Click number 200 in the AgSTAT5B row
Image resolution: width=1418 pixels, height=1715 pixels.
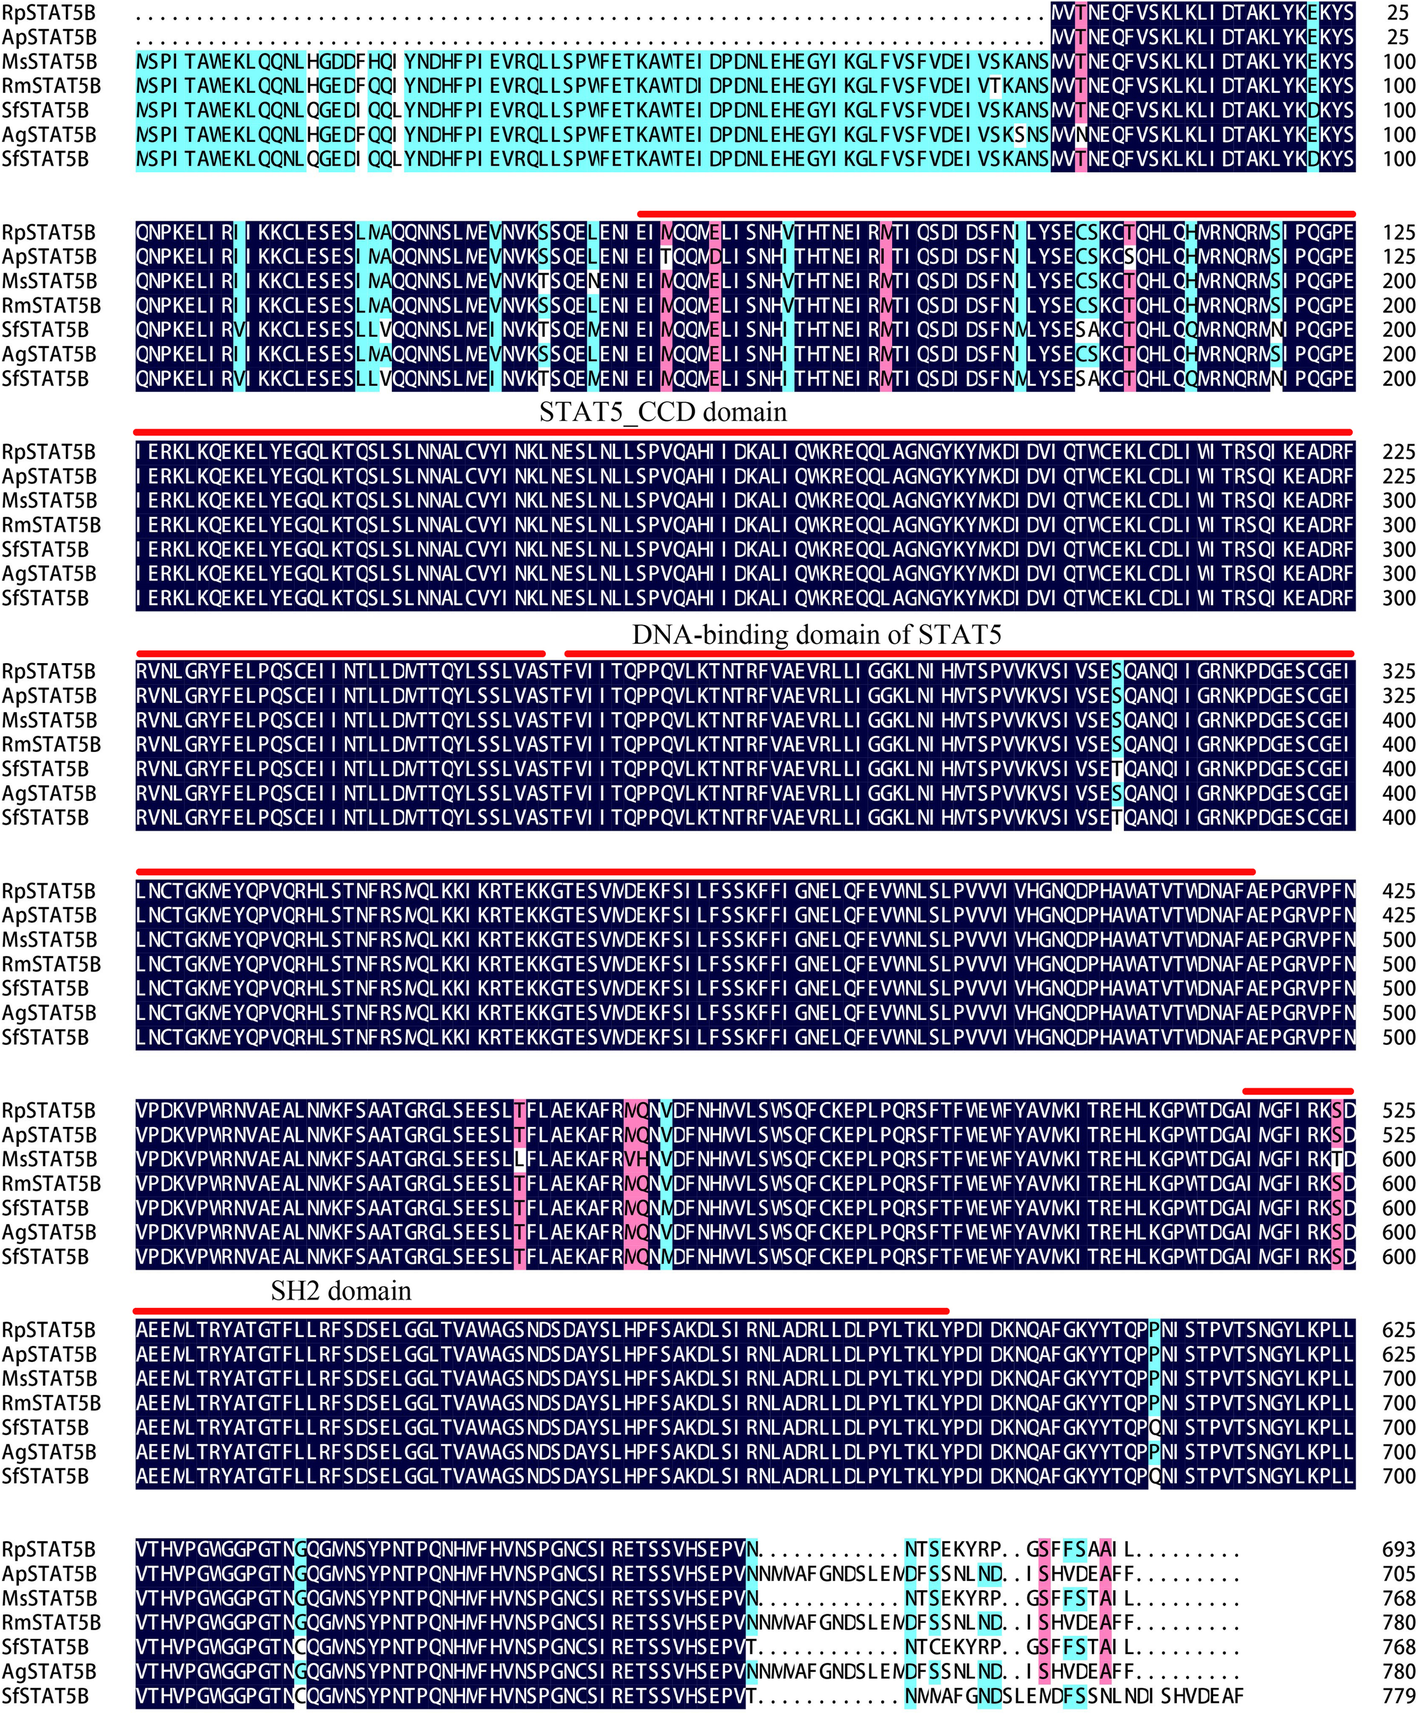click(1399, 355)
